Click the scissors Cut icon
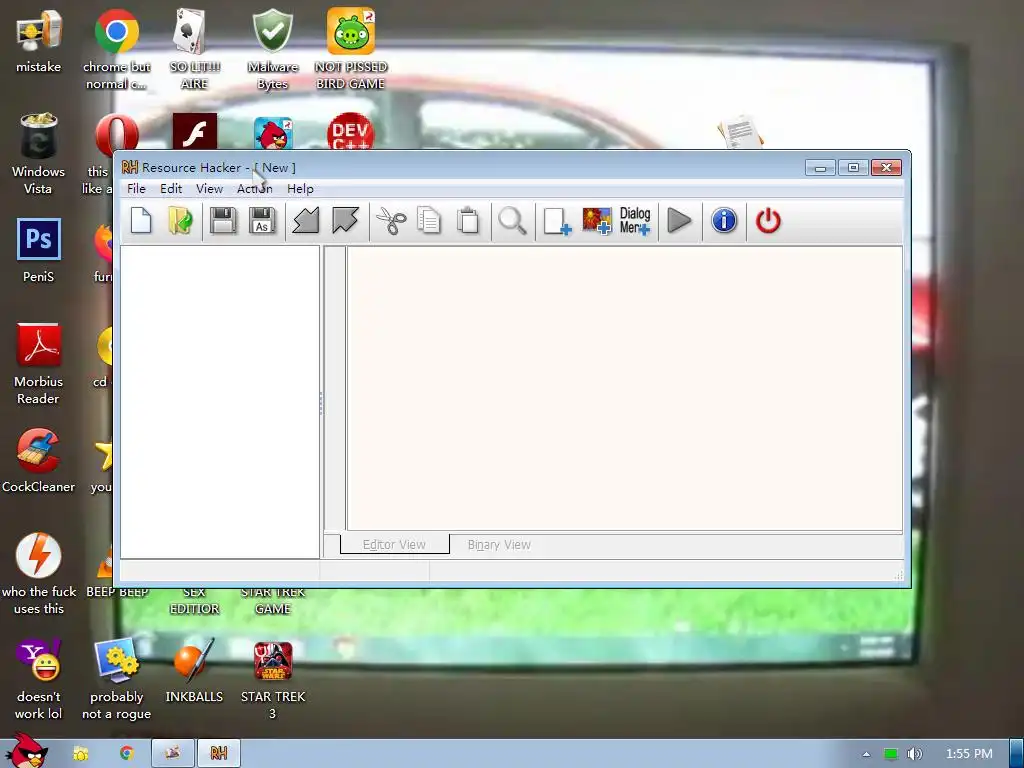 391,221
